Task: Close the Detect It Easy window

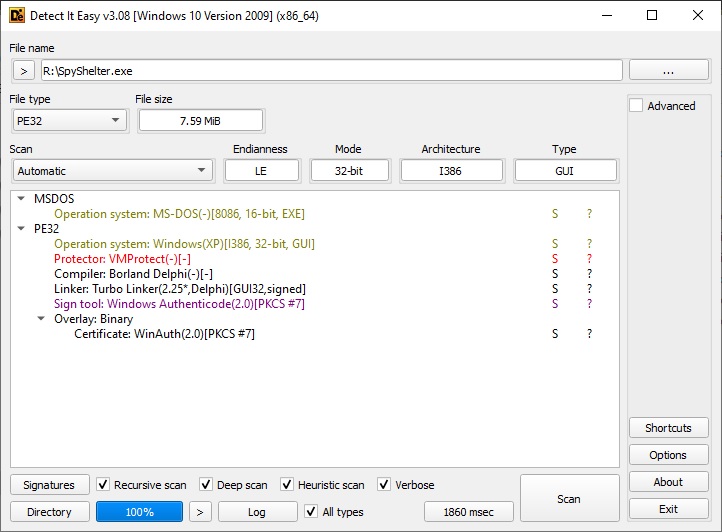Action: tap(698, 15)
